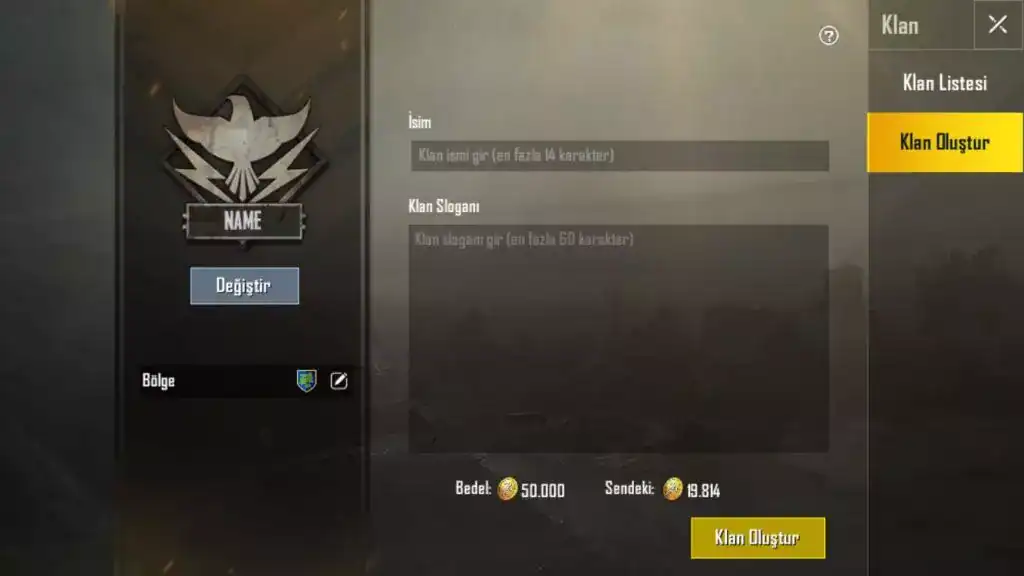Click the Sendeki gold coin icon

pyautogui.click(x=673, y=488)
